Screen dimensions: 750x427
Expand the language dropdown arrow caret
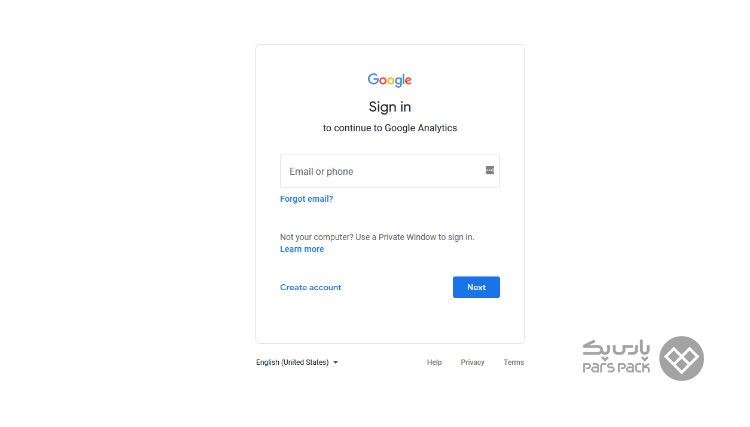(x=335, y=362)
